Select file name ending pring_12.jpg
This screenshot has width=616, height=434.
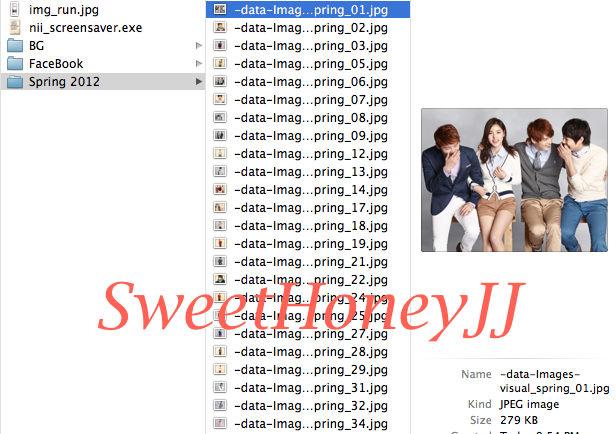pos(311,154)
